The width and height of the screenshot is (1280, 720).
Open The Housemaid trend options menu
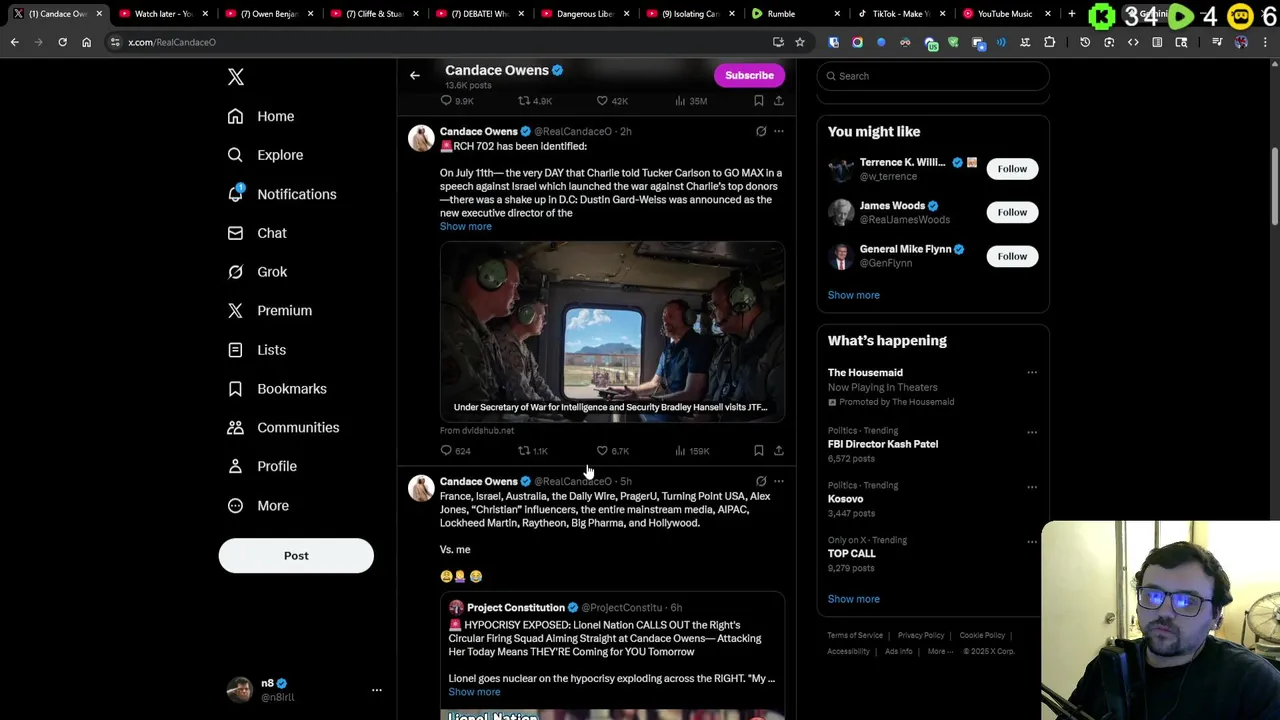[x=1032, y=373]
